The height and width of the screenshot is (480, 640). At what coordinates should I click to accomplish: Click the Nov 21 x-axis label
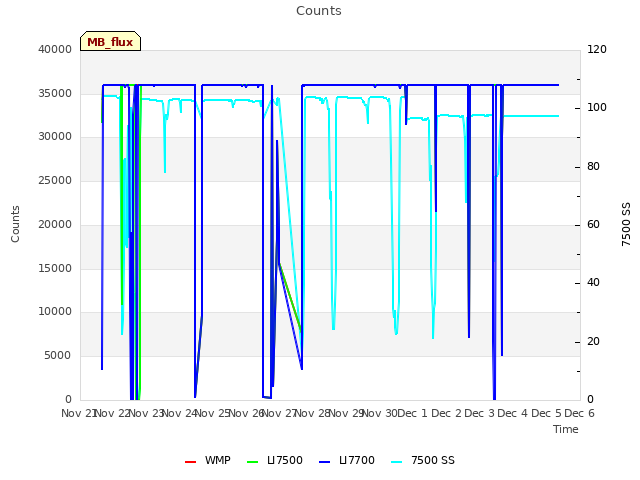pyautogui.click(x=79, y=413)
